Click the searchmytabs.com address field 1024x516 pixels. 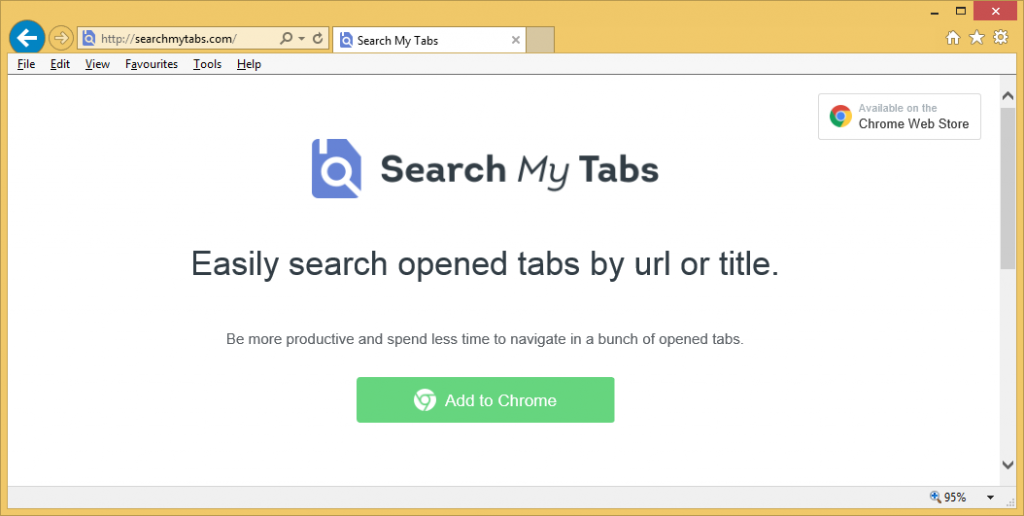(180, 39)
